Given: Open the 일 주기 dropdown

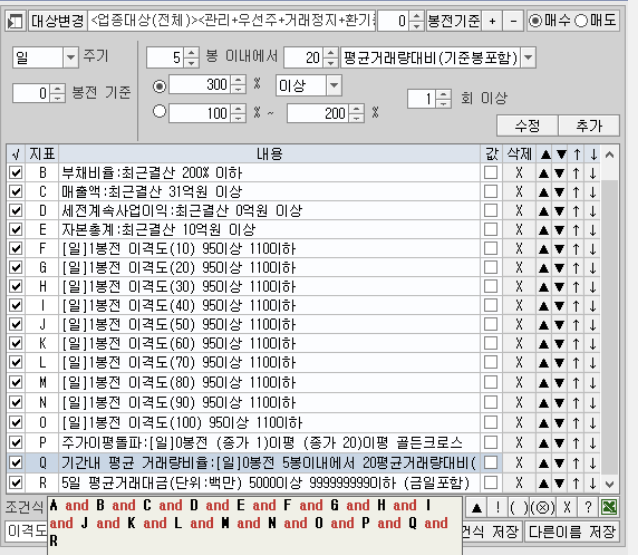Looking at the screenshot, I should [69, 58].
